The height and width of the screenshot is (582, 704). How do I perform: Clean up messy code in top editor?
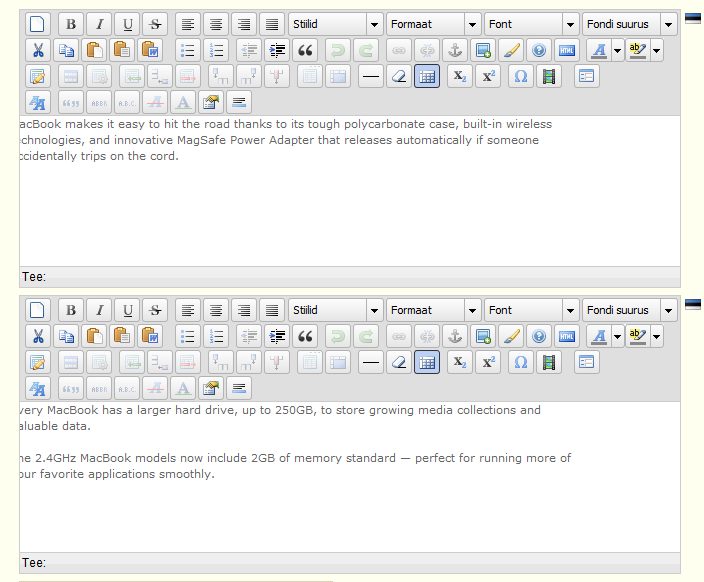[511, 50]
